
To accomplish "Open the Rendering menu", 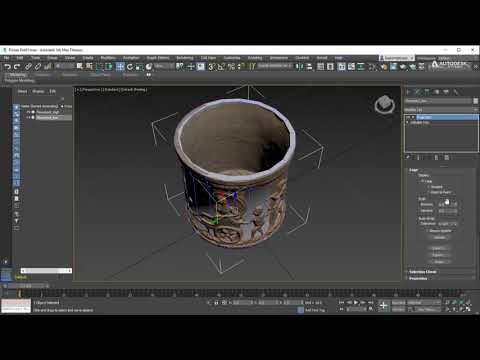I will pyautogui.click(x=185, y=58).
